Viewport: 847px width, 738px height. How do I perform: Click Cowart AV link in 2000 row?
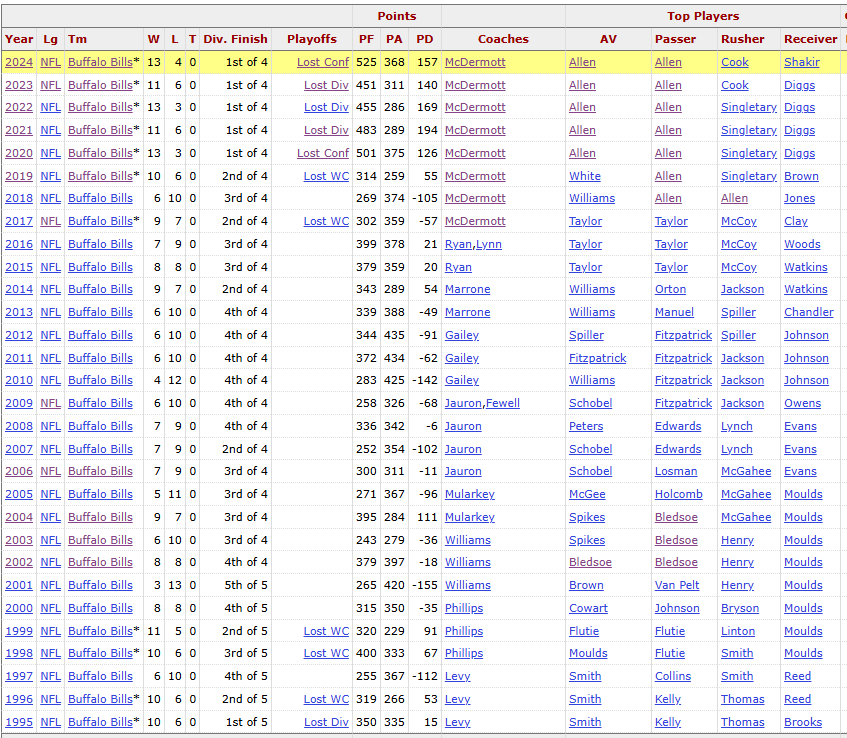(x=588, y=608)
